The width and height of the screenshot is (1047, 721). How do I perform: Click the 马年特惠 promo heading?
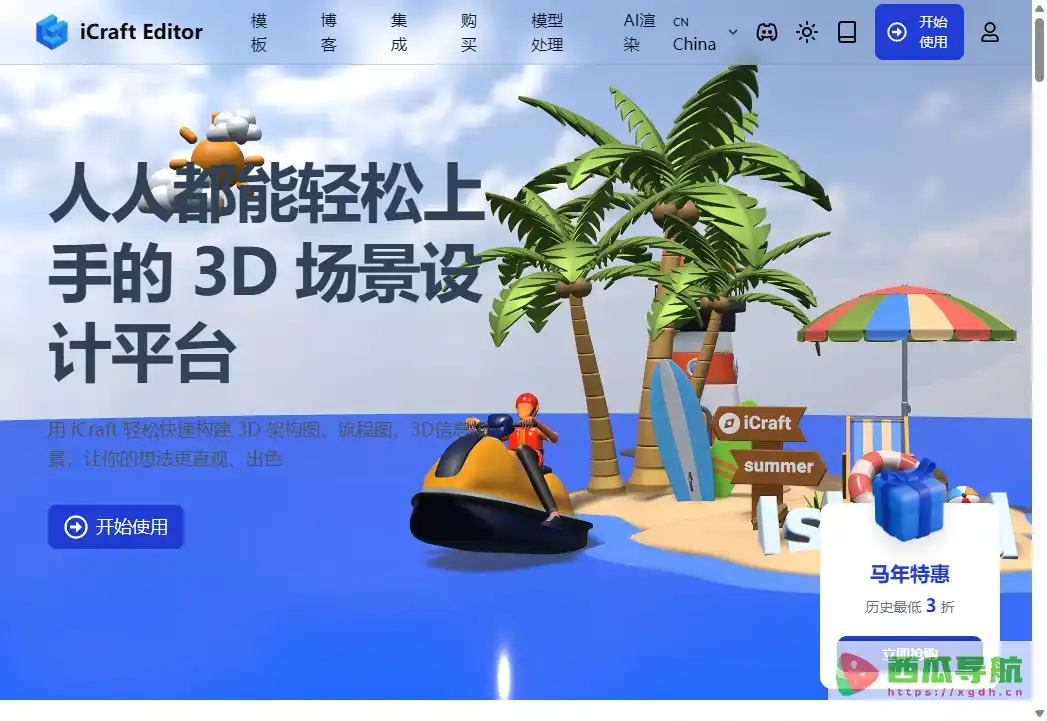pyautogui.click(x=909, y=573)
